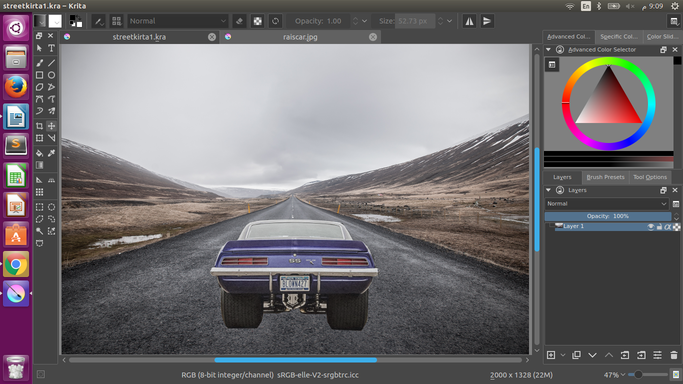Viewport: 683px width, 384px height.
Task: Move layer down with arrow button
Action: [592, 355]
